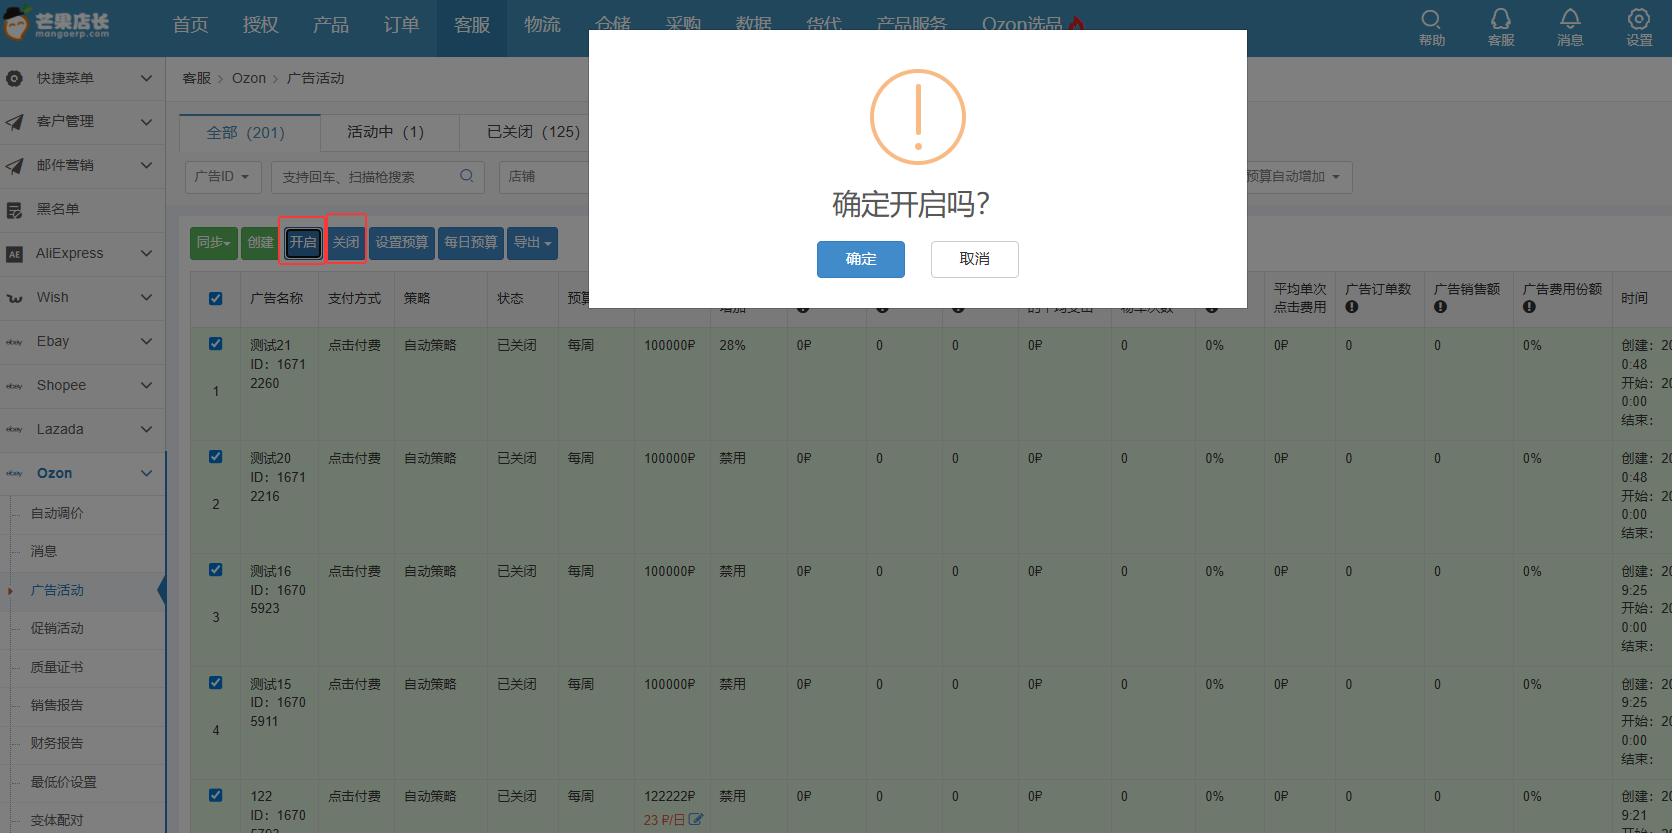Expand the 邮件营销 sidebar section
Screen dimensions: 1672x833
click(x=146, y=166)
